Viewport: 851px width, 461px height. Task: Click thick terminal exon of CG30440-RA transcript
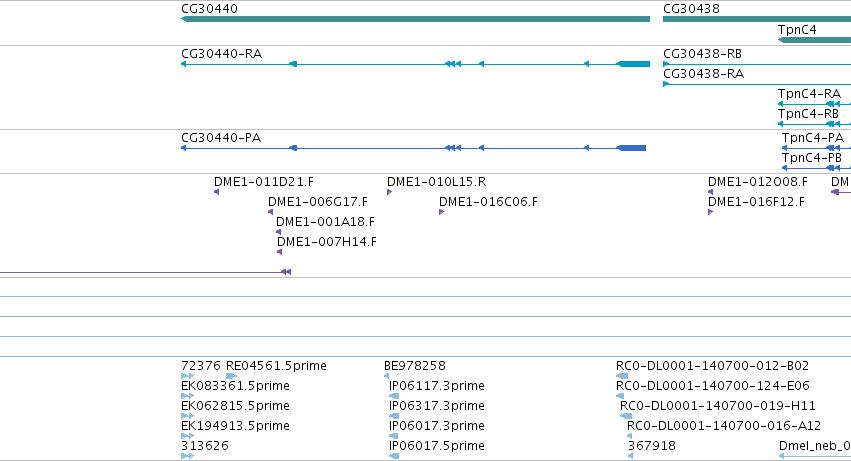tap(634, 64)
